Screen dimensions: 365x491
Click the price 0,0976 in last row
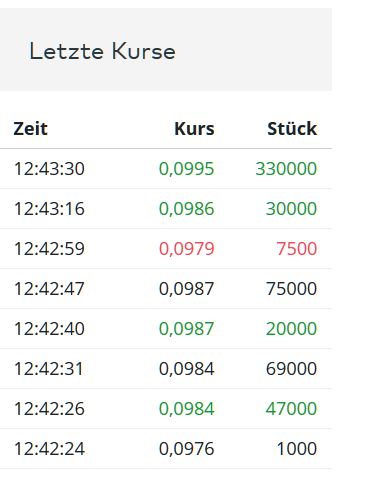tap(186, 449)
